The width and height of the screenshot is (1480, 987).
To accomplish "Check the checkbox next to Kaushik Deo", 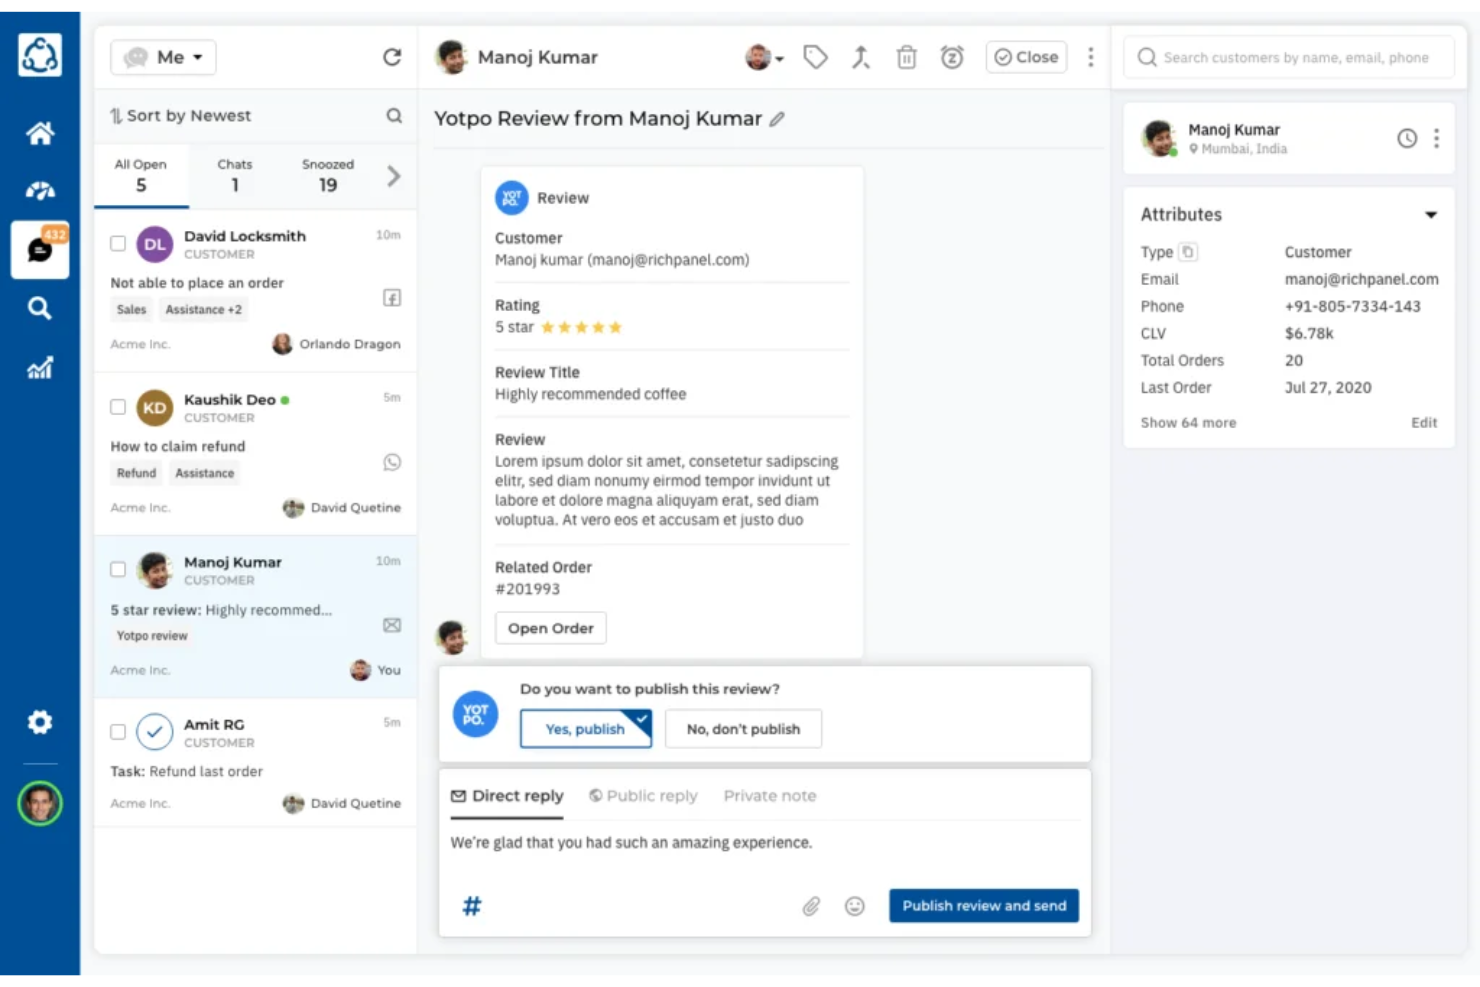I will 118,406.
